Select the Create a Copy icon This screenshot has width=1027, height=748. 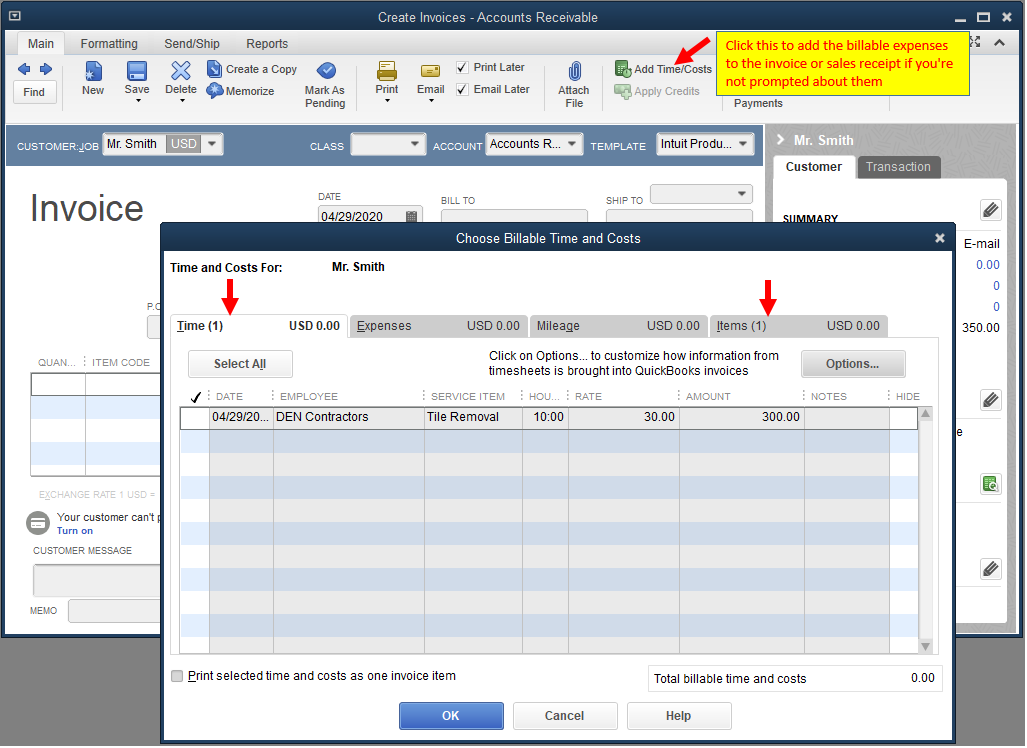point(251,68)
